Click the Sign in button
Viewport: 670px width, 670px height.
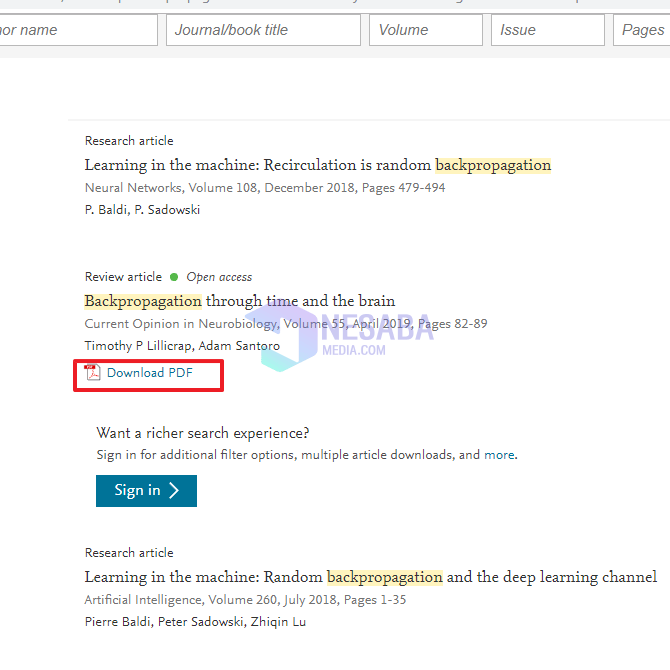pyautogui.click(x=146, y=491)
